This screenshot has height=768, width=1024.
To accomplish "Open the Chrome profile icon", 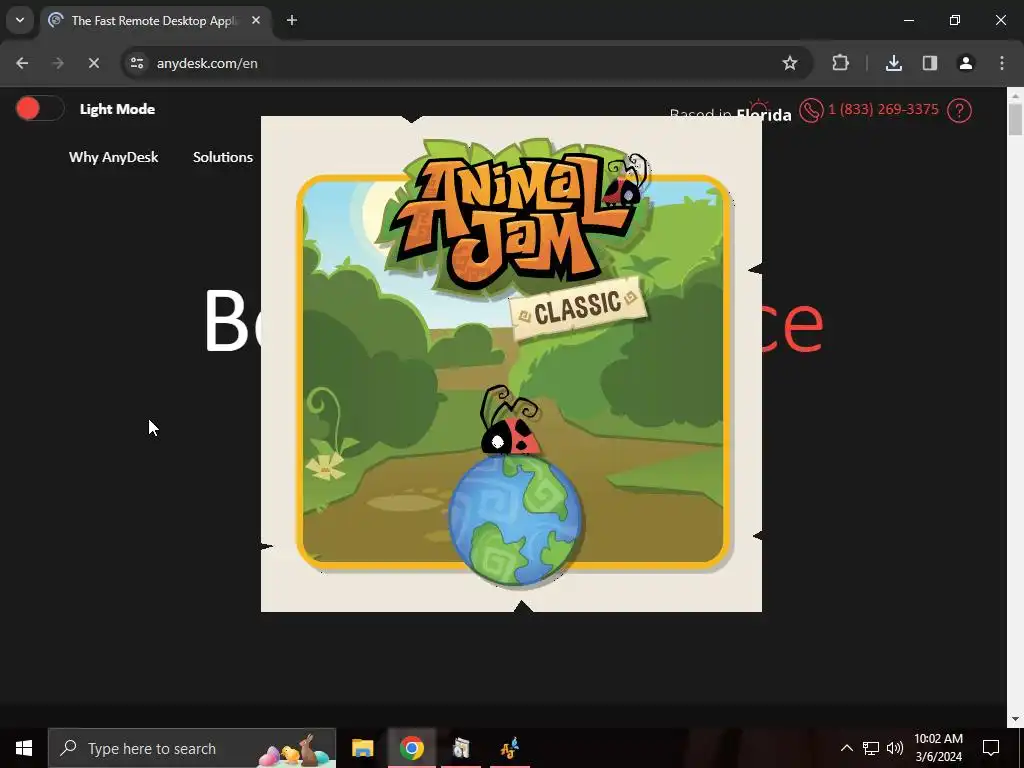I will (966, 63).
